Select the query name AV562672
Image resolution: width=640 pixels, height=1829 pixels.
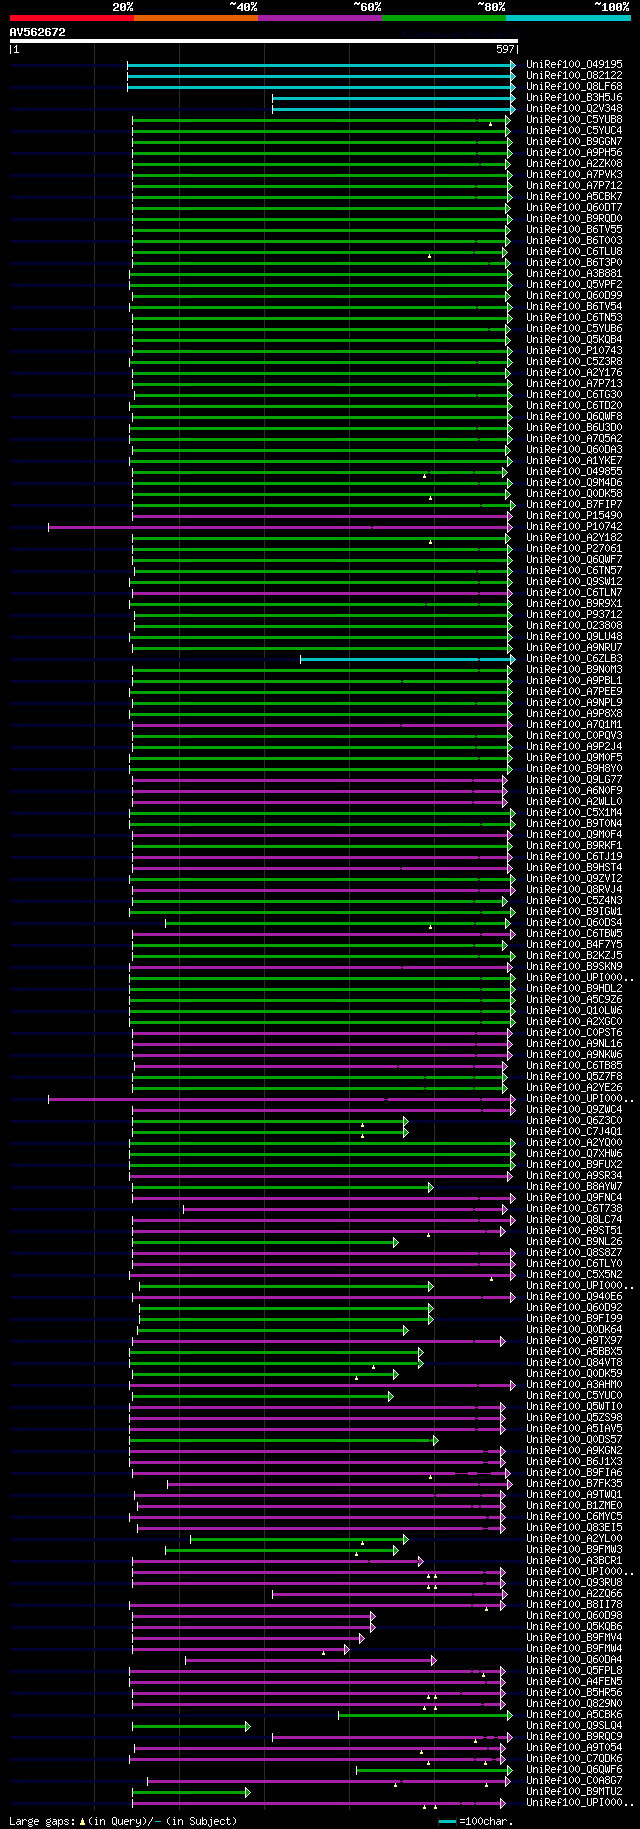point(37,32)
